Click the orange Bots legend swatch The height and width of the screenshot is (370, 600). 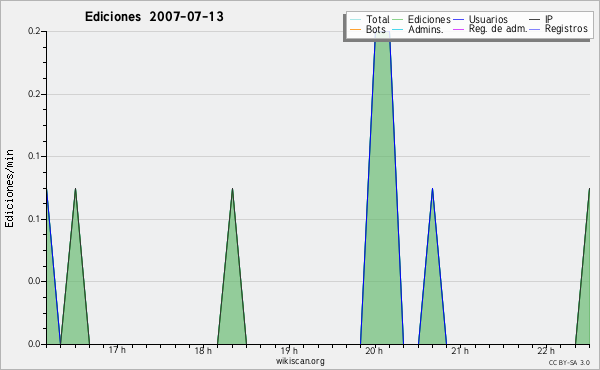pyautogui.click(x=355, y=29)
